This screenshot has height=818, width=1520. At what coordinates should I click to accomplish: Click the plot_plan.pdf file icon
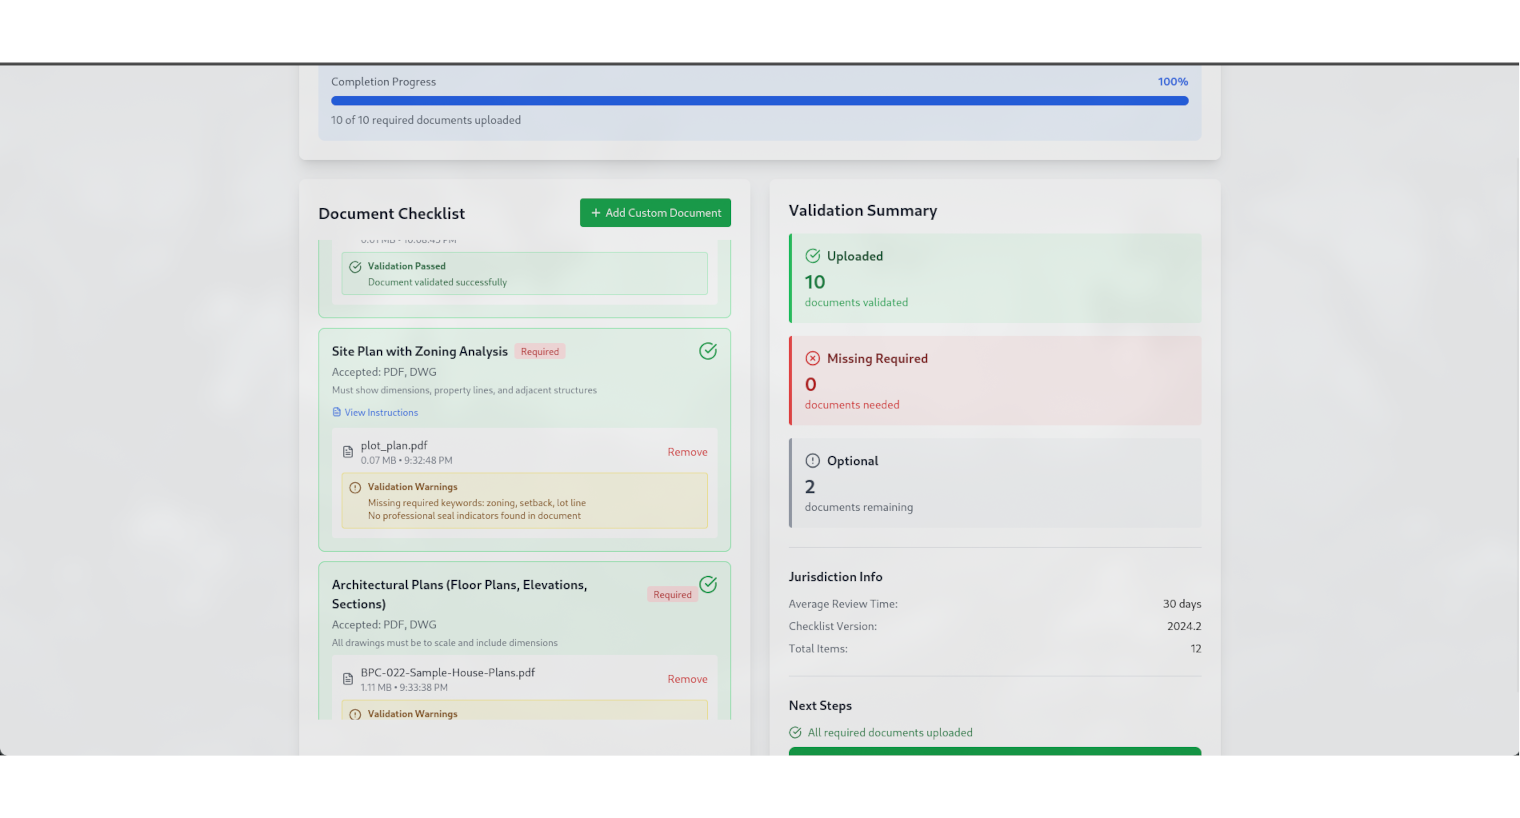(x=348, y=453)
